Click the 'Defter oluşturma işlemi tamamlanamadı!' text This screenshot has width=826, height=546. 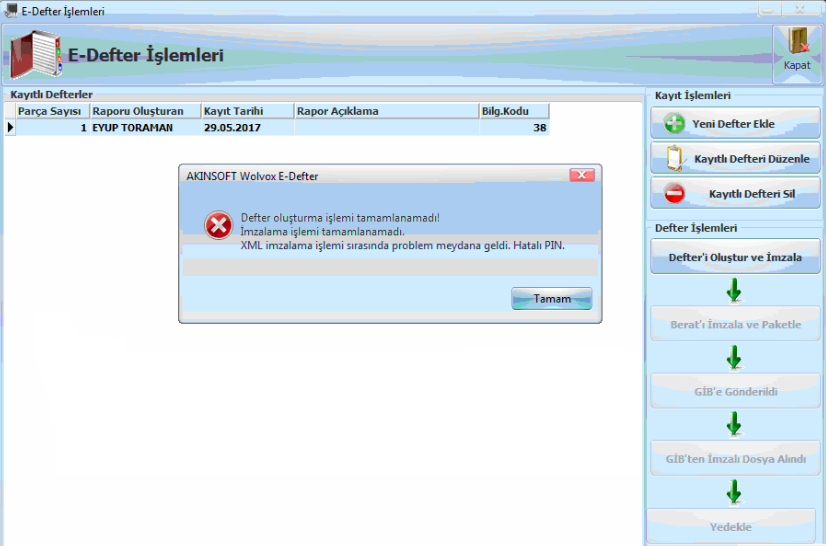pyautogui.click(x=340, y=217)
